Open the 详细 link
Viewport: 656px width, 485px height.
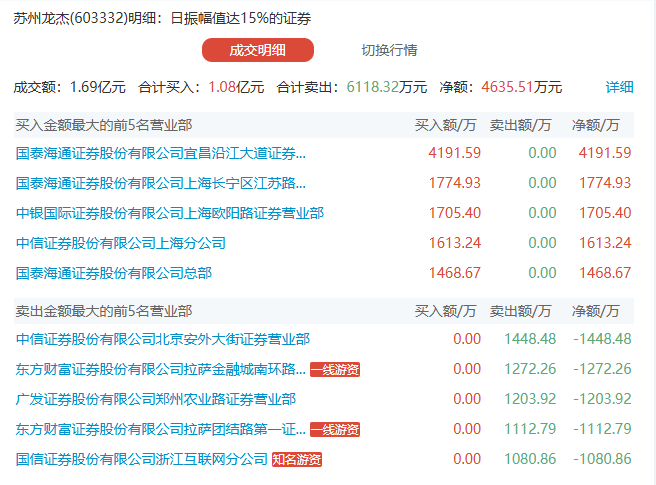tap(619, 87)
